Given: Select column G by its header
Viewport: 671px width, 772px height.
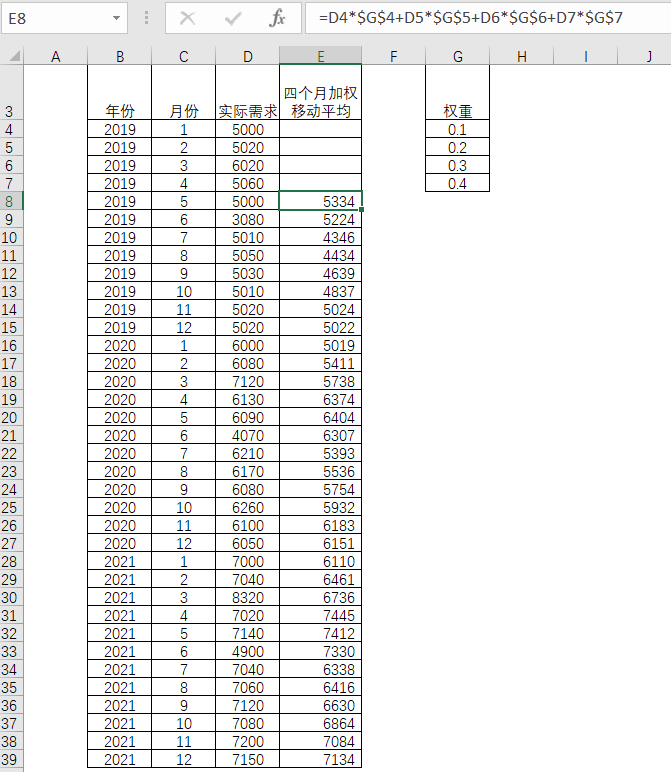Looking at the screenshot, I should pyautogui.click(x=457, y=57).
